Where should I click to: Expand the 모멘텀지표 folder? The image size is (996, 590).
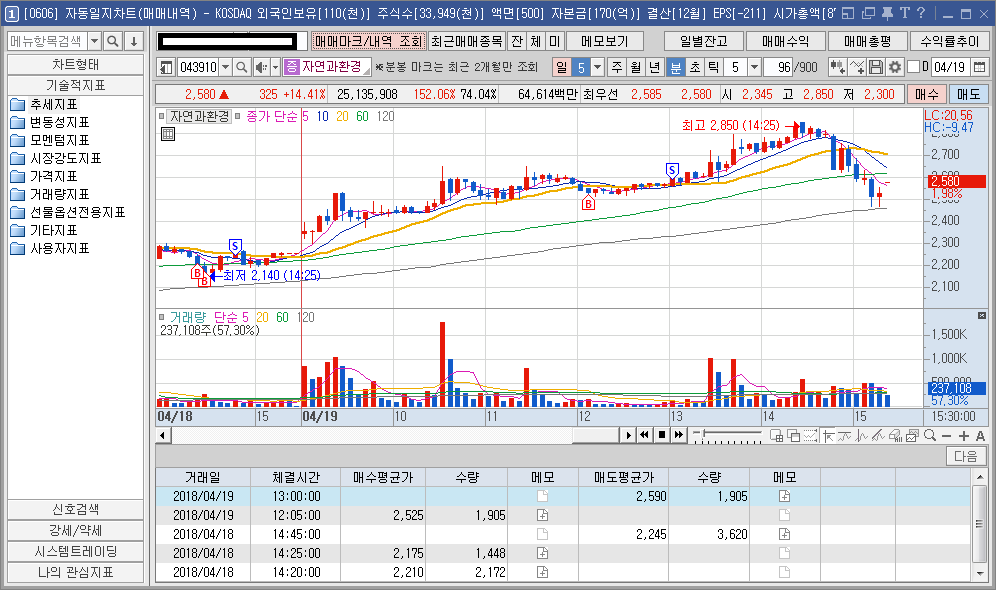tap(50, 140)
